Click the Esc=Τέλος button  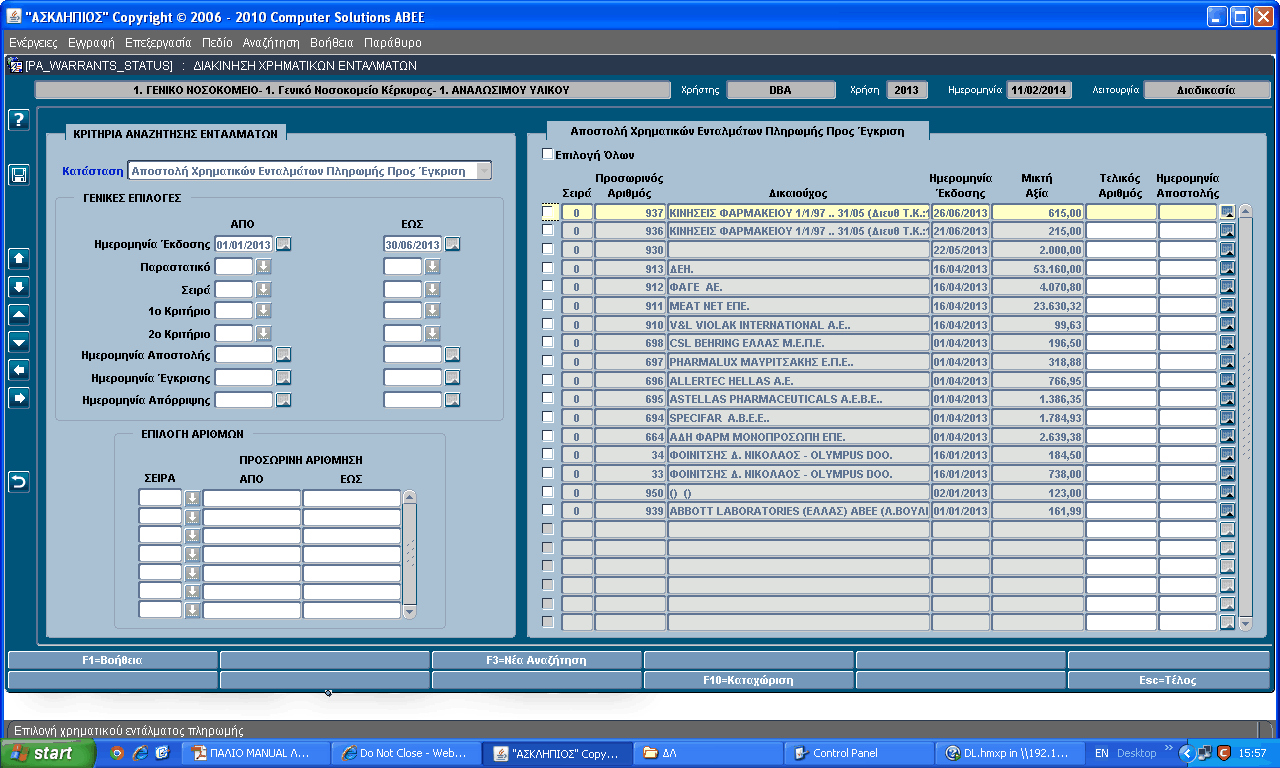coord(1169,680)
